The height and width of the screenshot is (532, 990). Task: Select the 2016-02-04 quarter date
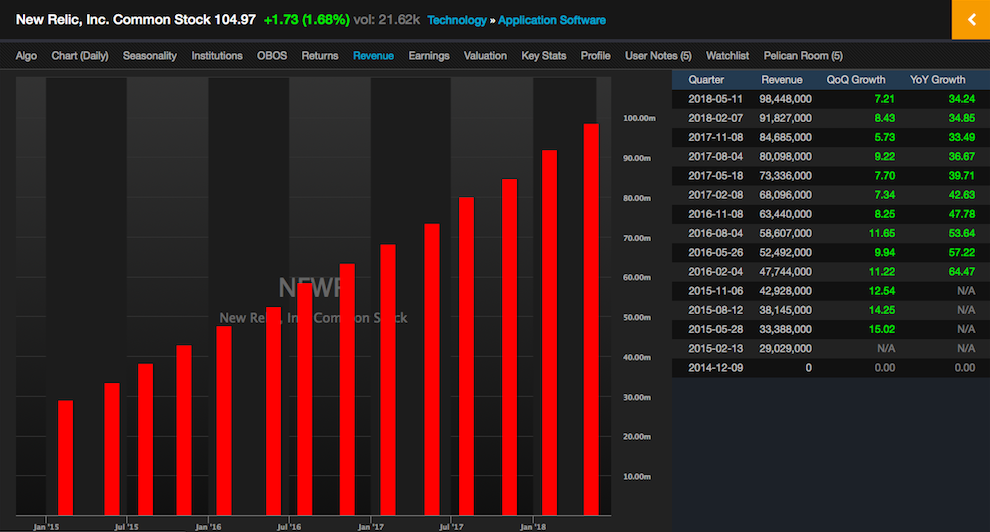[715, 271]
